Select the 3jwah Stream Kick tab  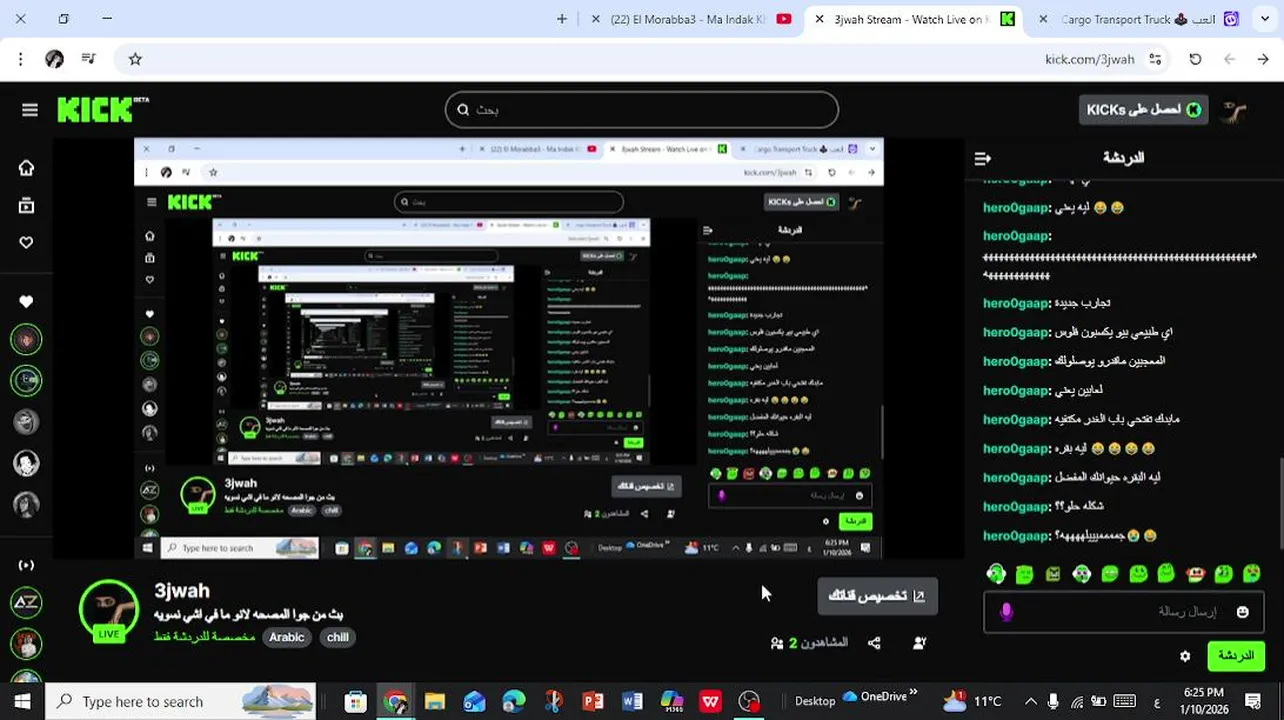click(x=913, y=19)
